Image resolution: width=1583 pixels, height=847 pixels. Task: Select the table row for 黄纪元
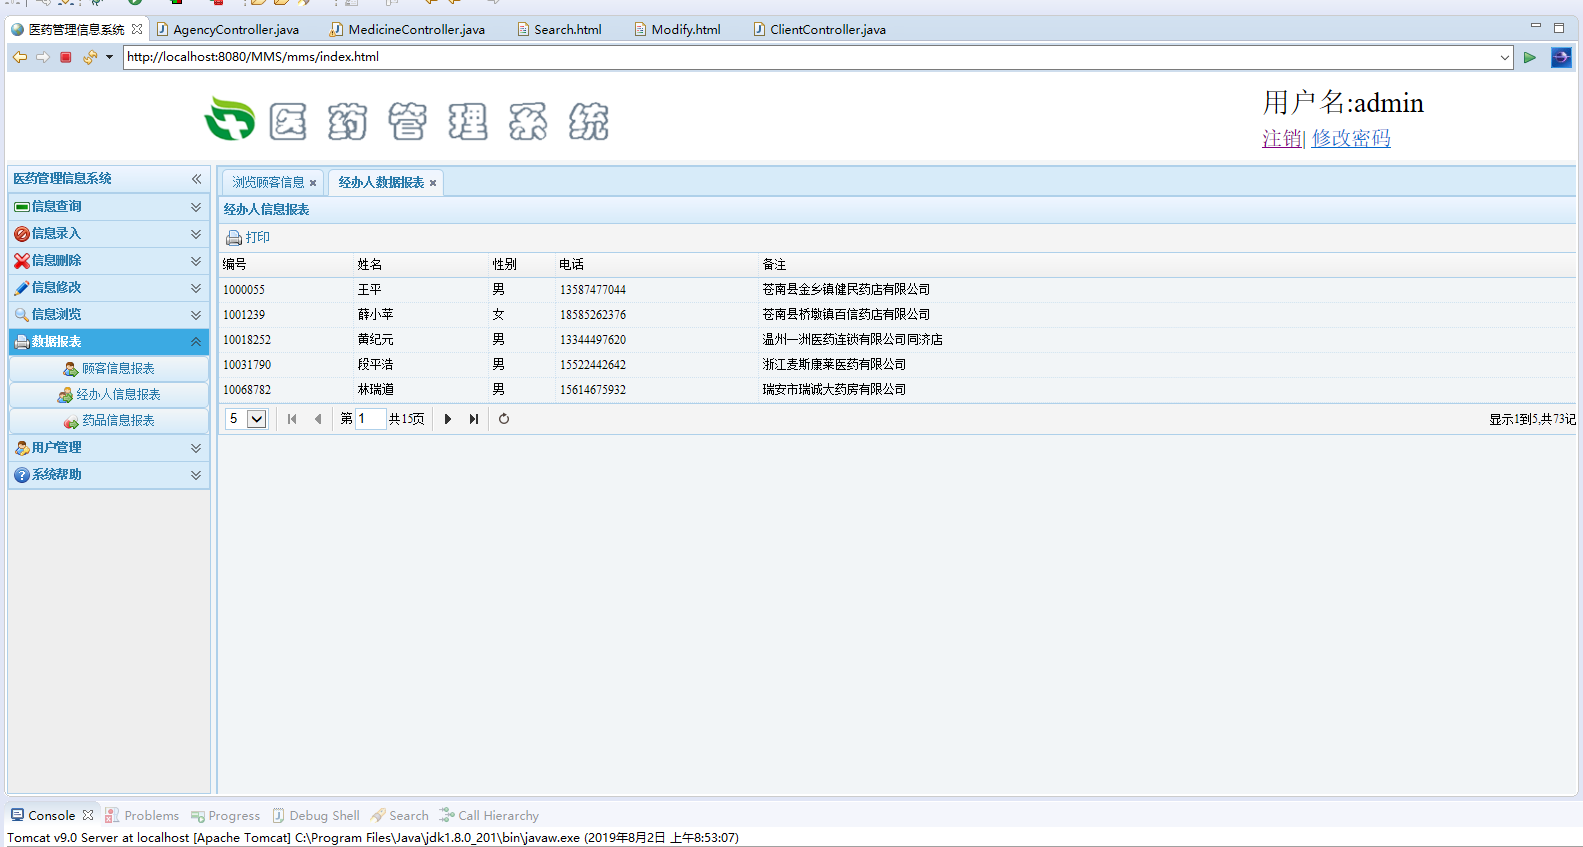(376, 340)
